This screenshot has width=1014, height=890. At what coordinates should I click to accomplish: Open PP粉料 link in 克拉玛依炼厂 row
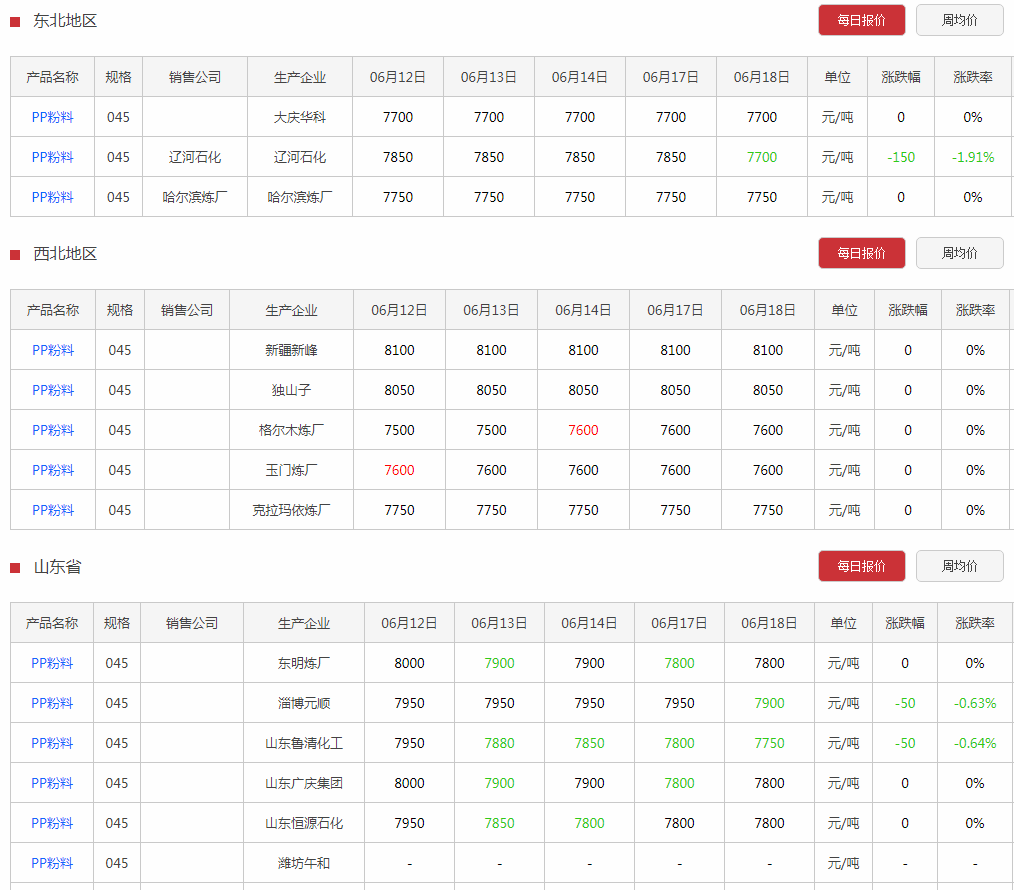[53, 510]
